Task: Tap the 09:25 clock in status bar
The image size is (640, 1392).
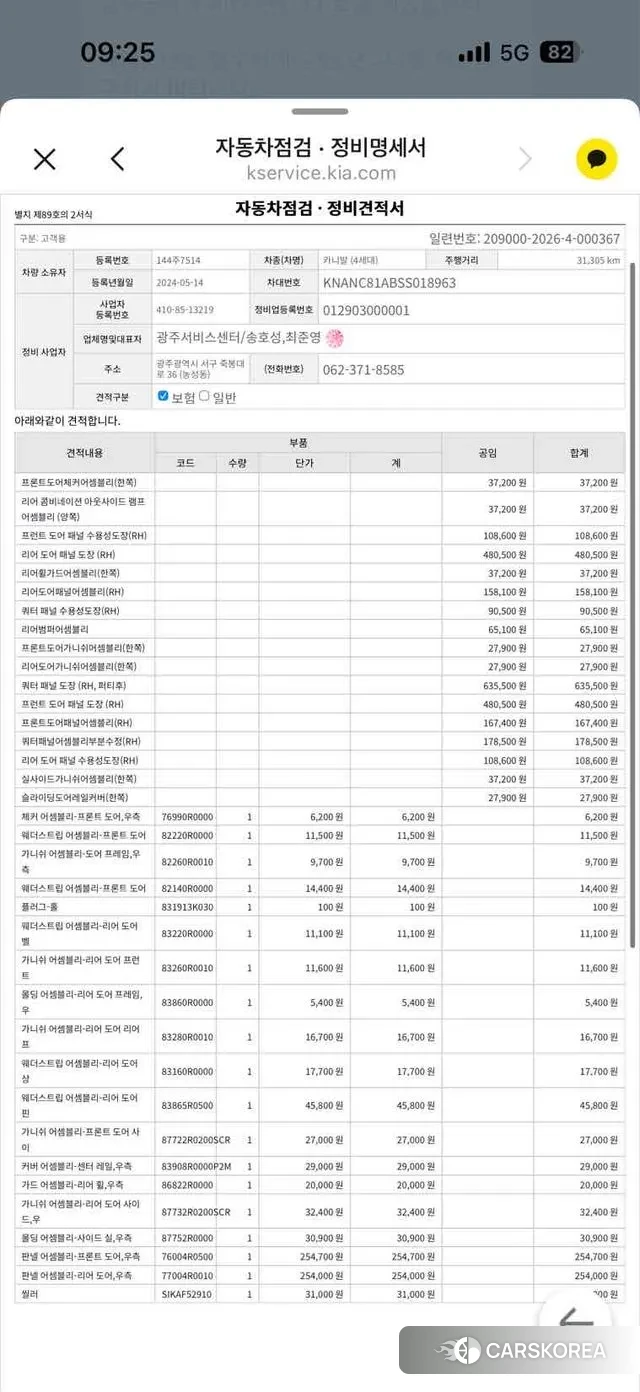Action: (x=118, y=52)
